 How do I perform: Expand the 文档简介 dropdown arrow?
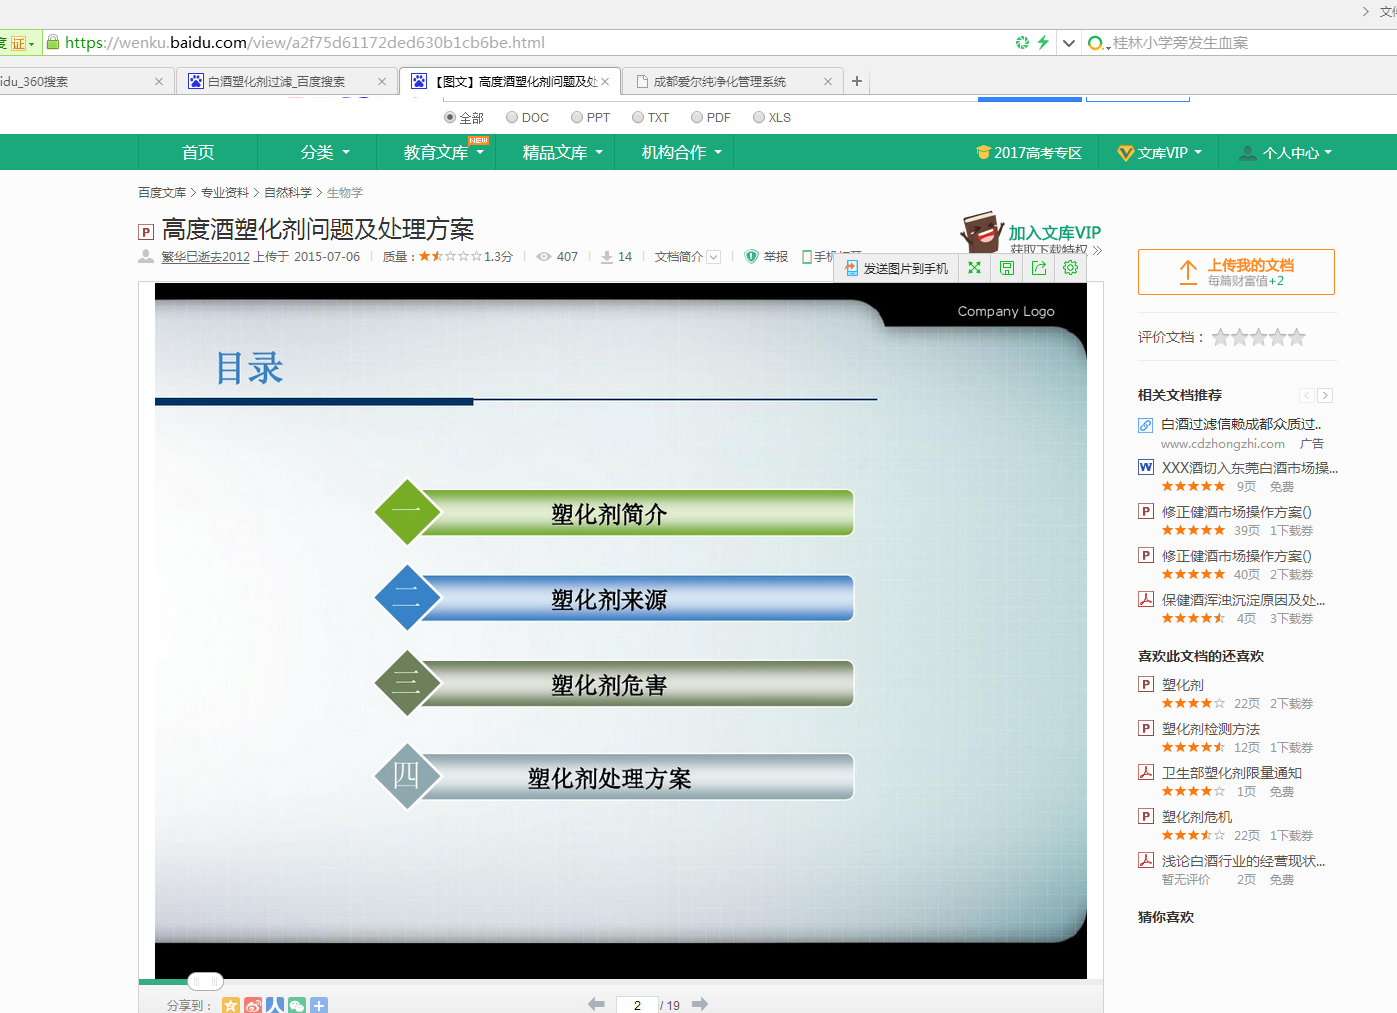[x=714, y=257]
